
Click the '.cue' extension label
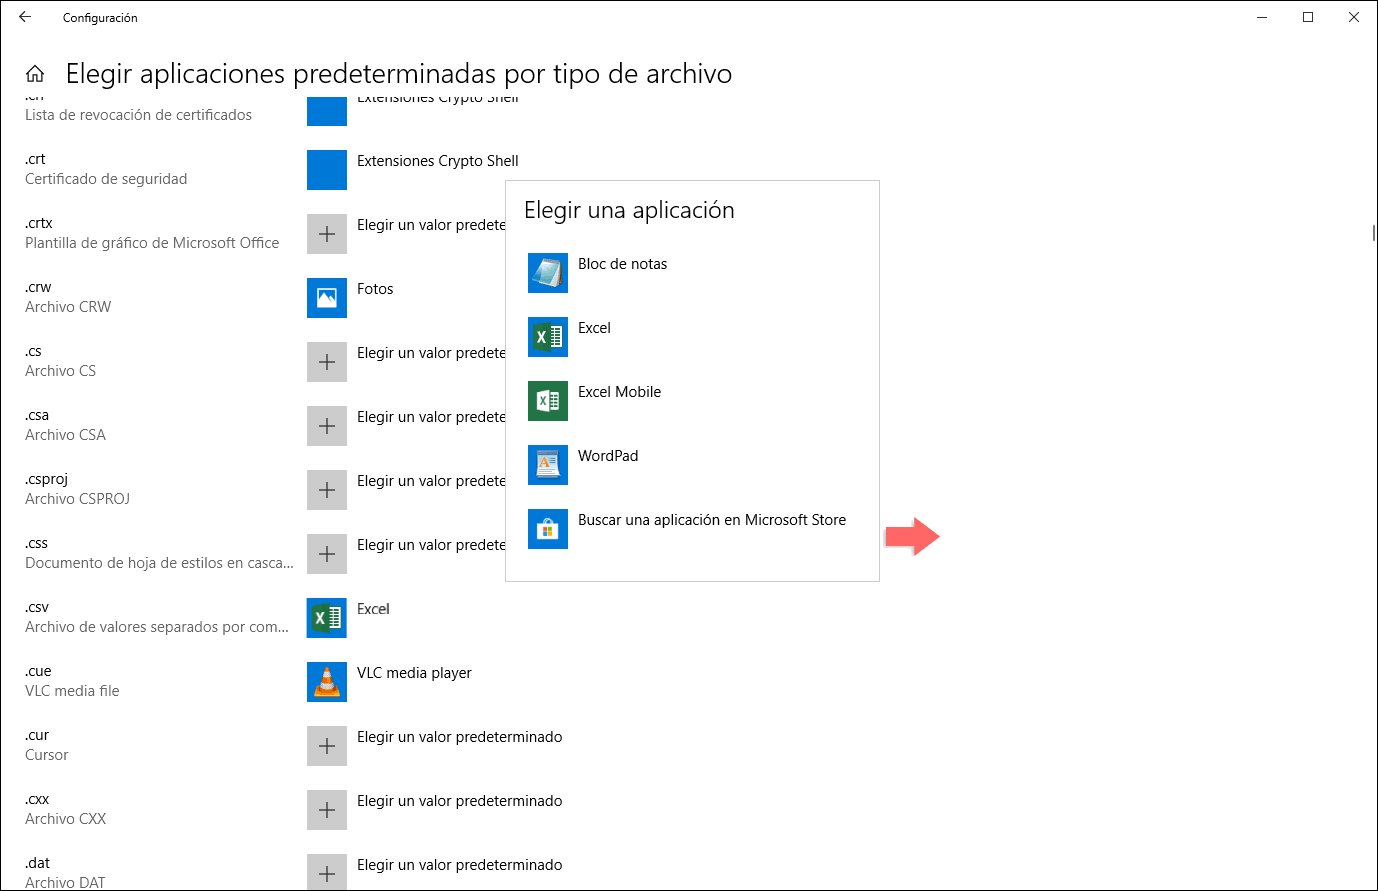click(x=38, y=671)
